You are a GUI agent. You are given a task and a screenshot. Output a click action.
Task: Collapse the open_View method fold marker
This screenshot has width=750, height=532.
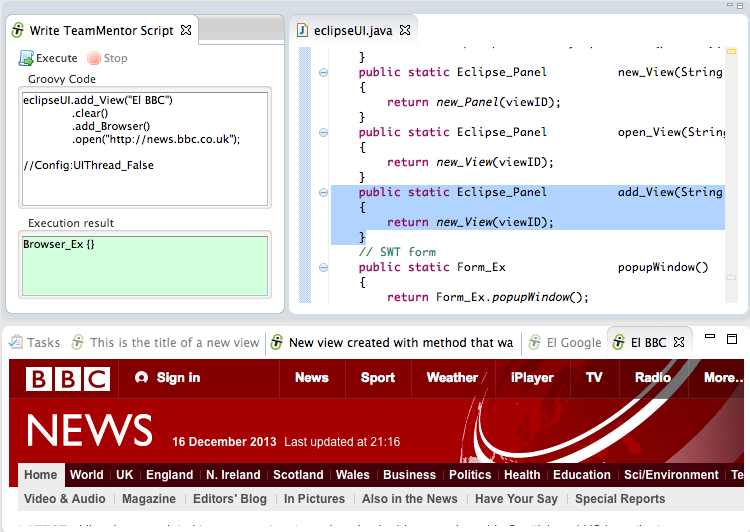click(323, 132)
